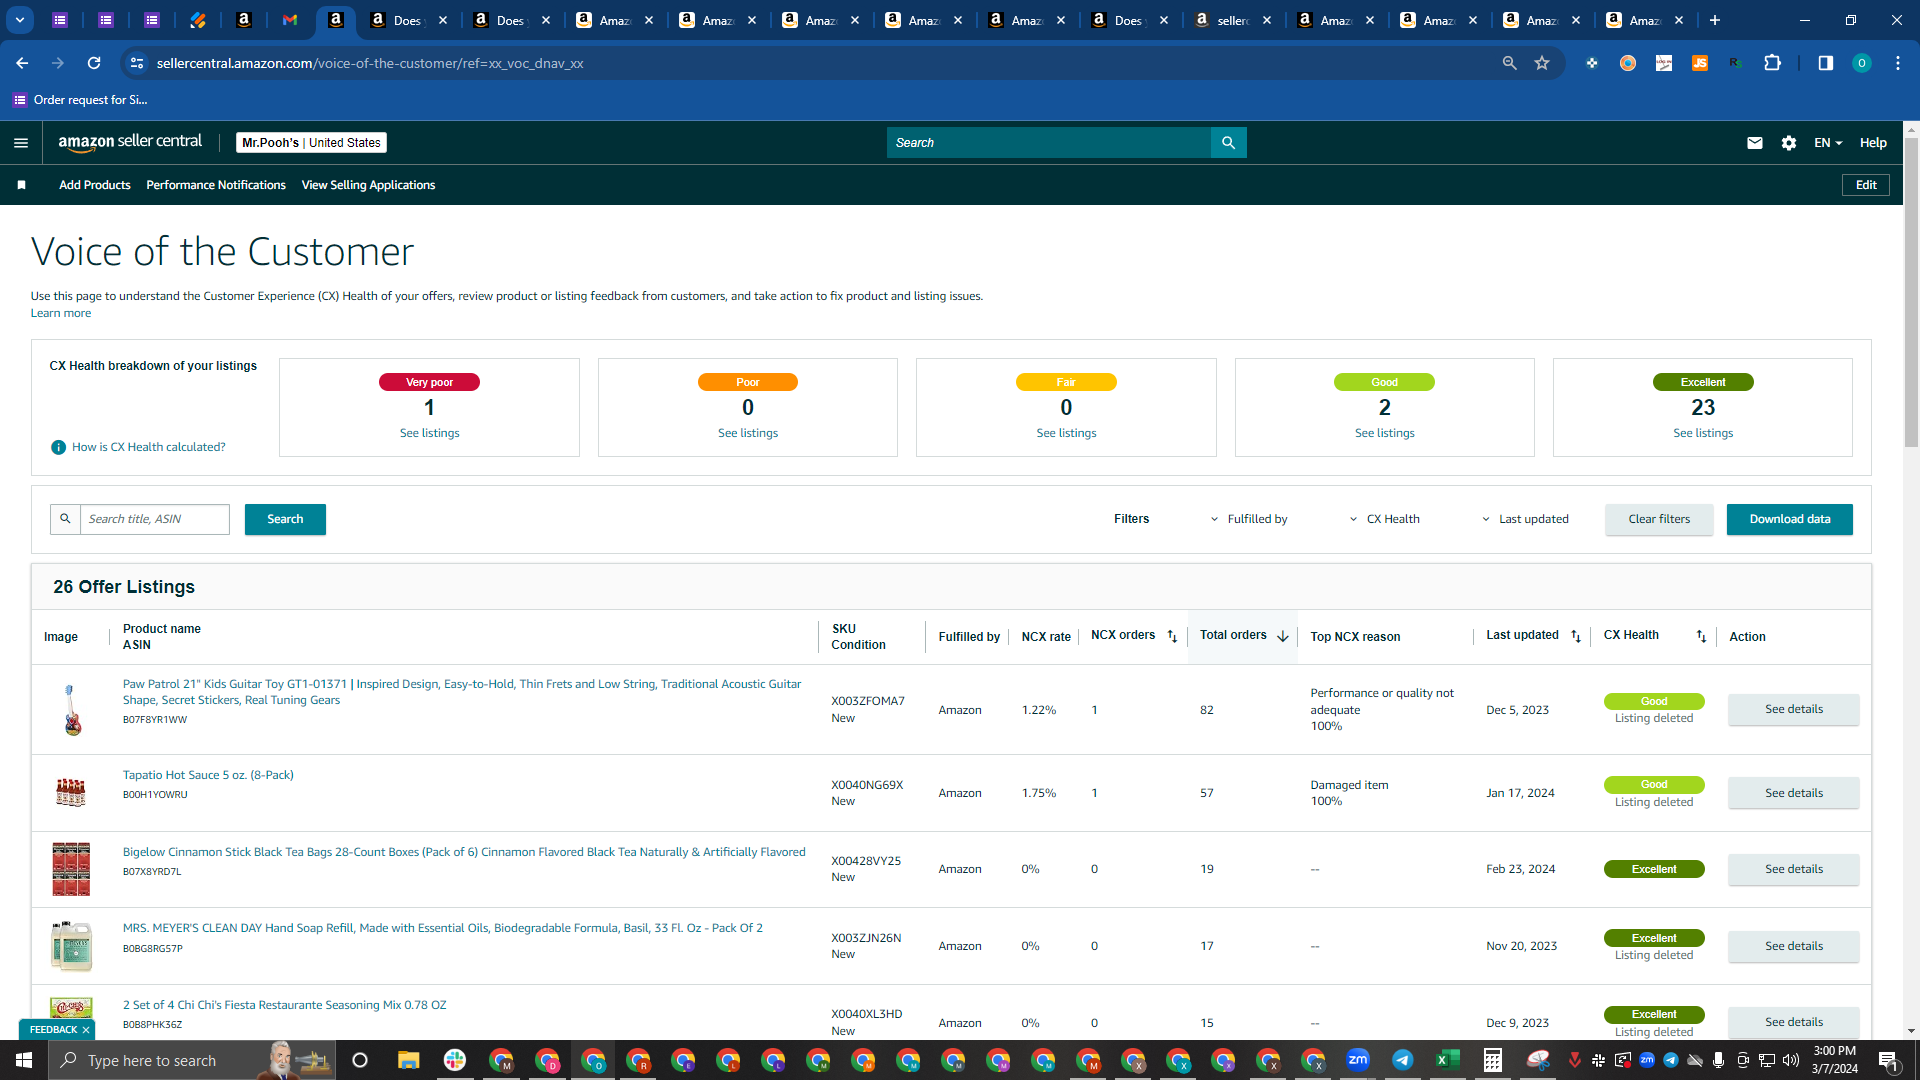Toggle the browser side panel icon
The height and width of the screenshot is (1080, 1920).
pyautogui.click(x=1825, y=63)
